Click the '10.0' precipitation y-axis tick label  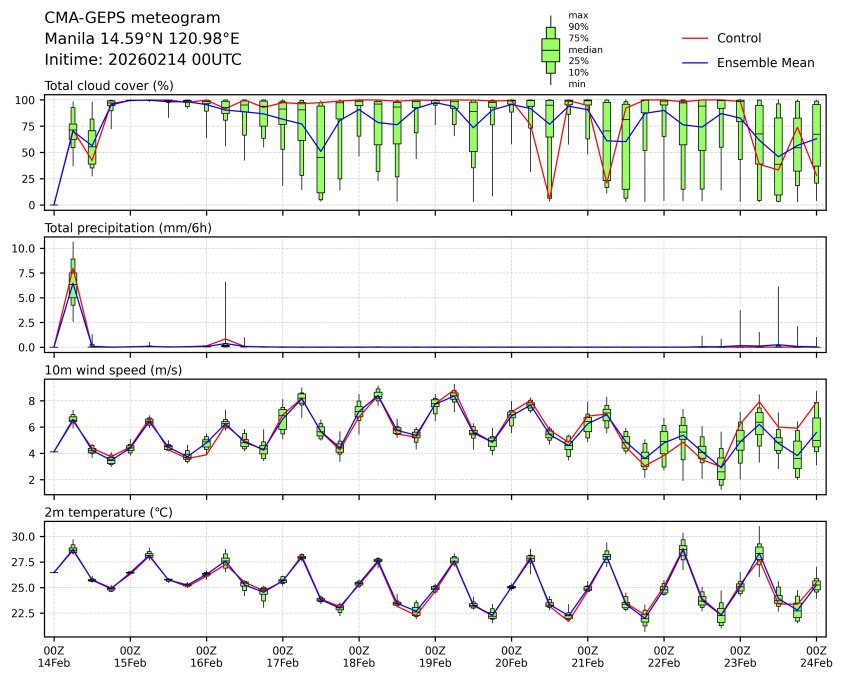tap(25, 248)
